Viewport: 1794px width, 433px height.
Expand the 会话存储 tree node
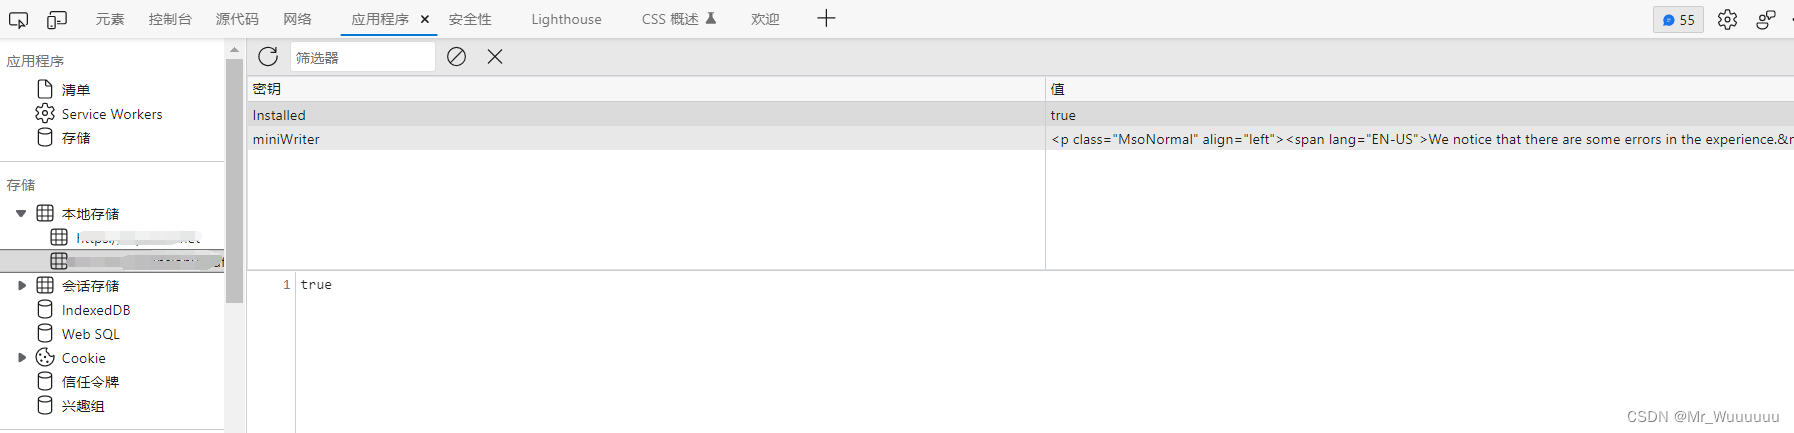(21, 285)
